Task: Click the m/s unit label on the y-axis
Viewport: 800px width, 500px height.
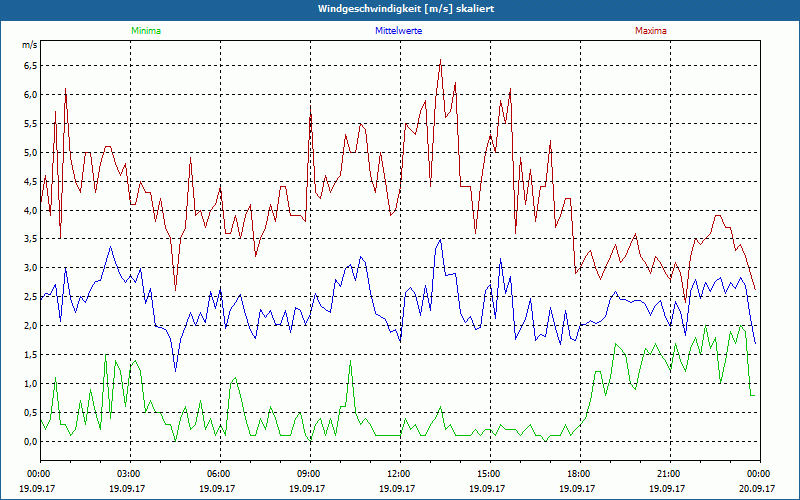Action: pyautogui.click(x=30, y=45)
